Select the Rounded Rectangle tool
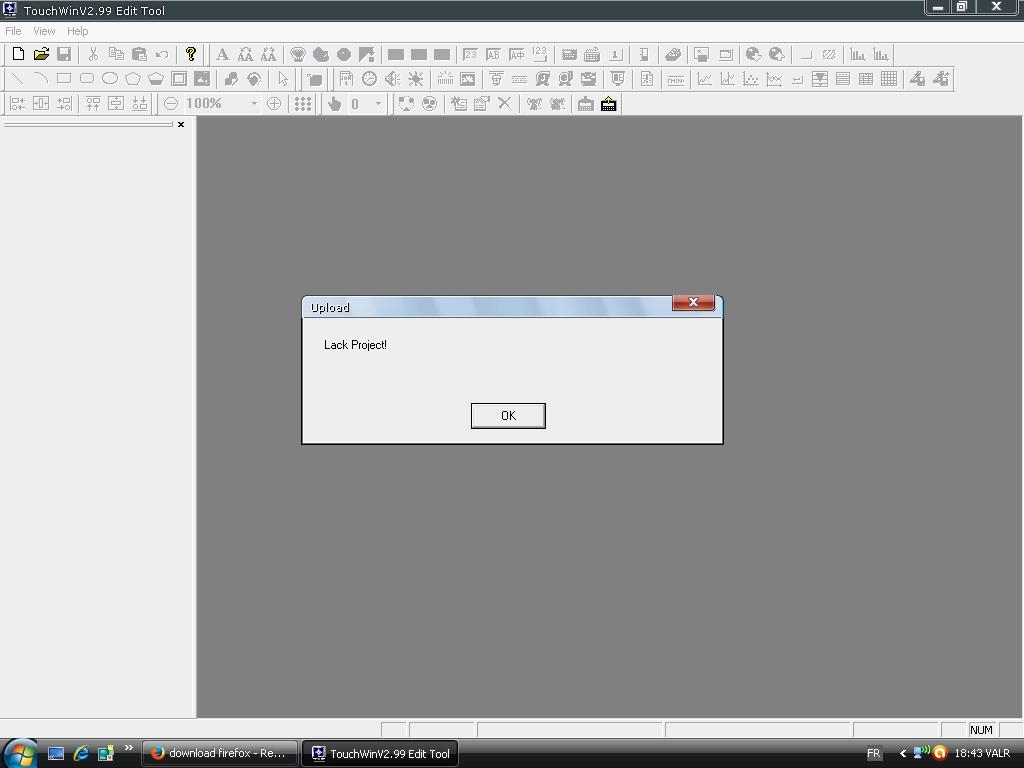The width and height of the screenshot is (1024, 768). coord(87,79)
